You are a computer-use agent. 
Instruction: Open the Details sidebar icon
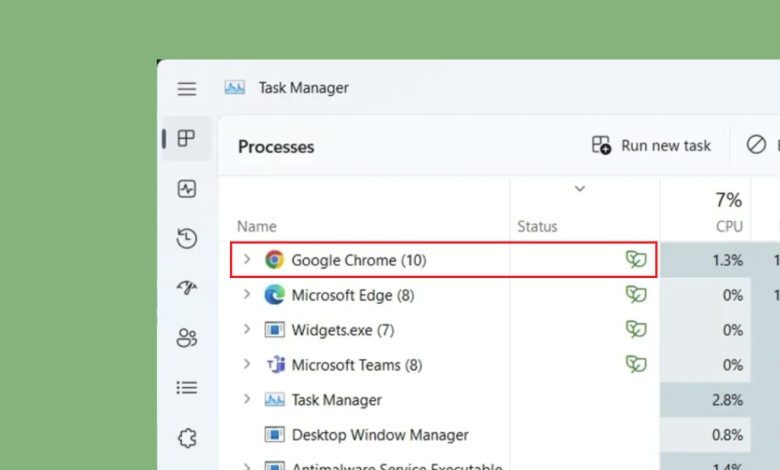tap(187, 387)
